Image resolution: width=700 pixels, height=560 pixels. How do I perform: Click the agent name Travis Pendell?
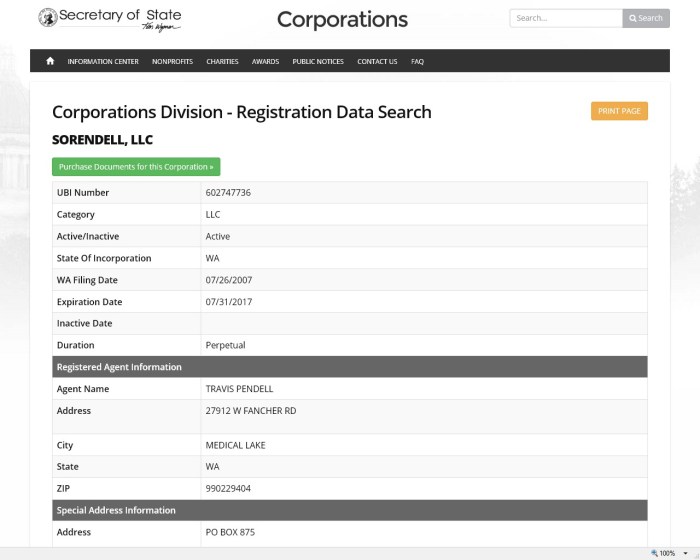click(x=239, y=389)
